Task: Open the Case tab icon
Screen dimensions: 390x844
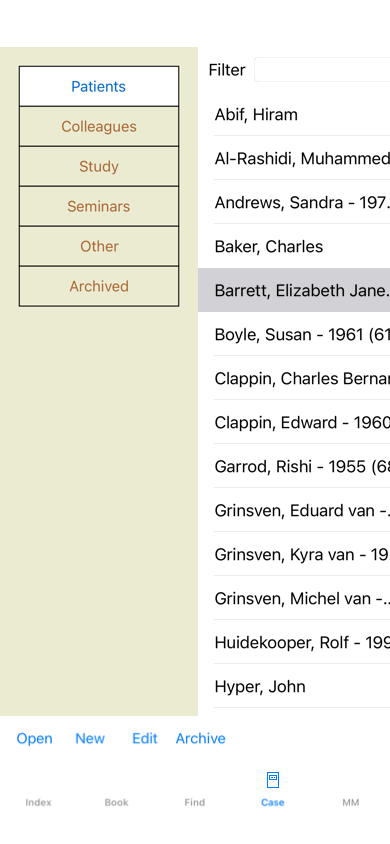Action: click(x=273, y=780)
